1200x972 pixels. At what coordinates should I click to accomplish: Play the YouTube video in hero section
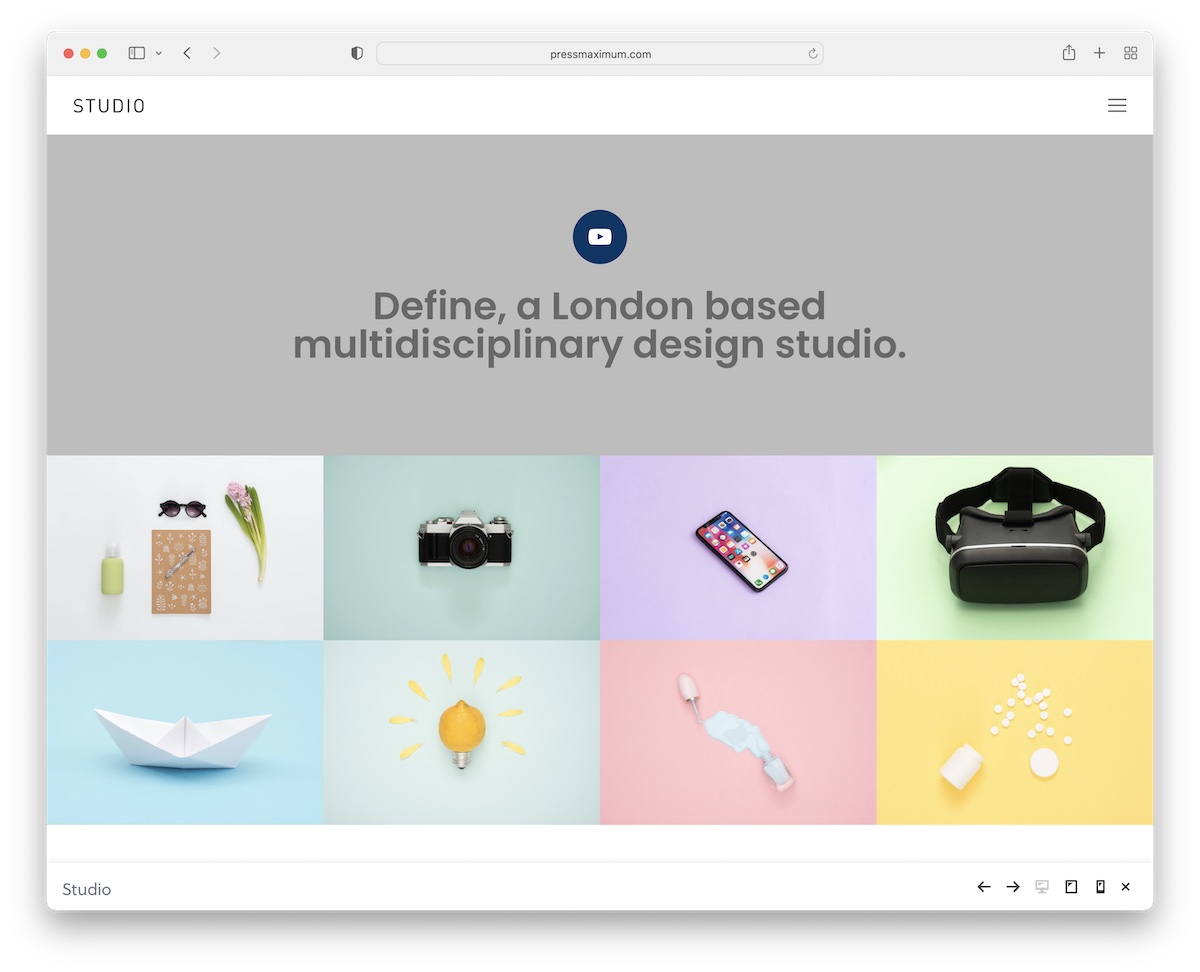(600, 237)
